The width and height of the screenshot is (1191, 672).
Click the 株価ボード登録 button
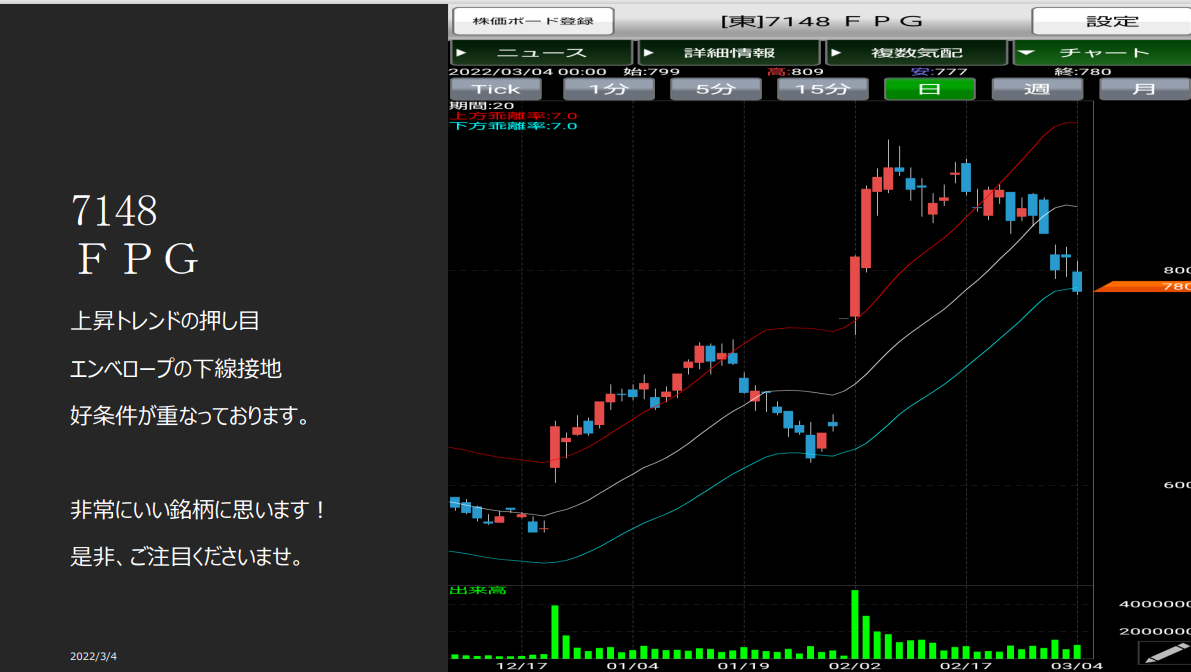click(x=533, y=21)
